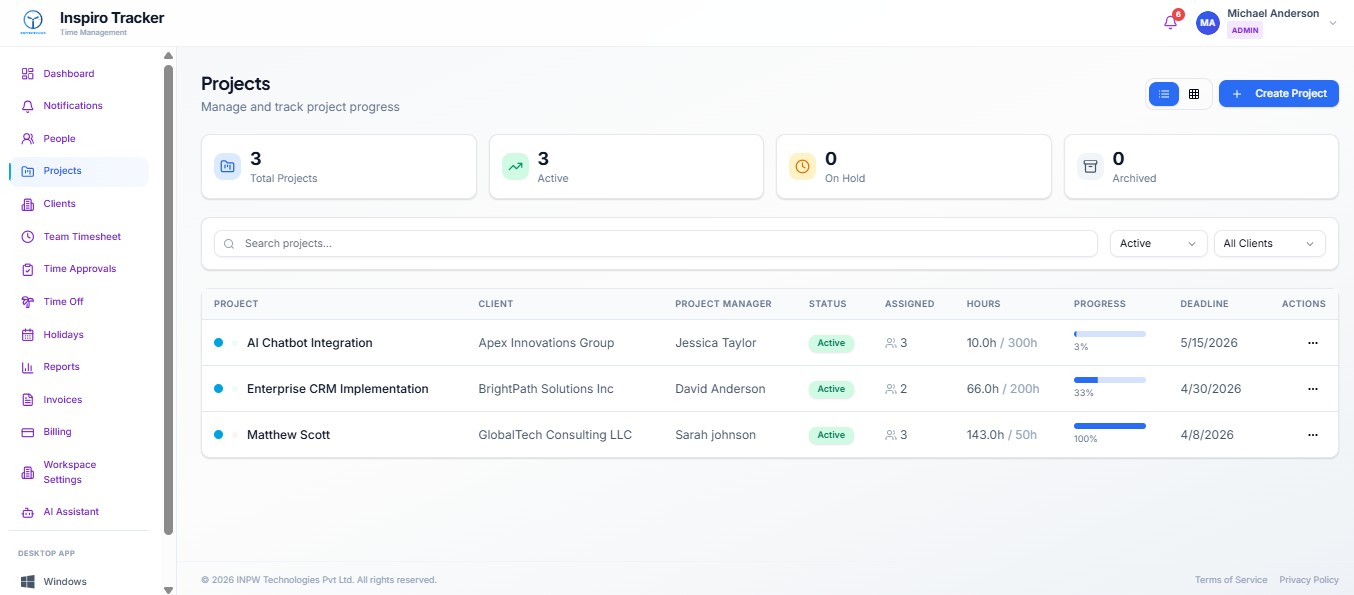Expand the Michael Anderson profile menu
This screenshot has height=595, width=1354.
[1332, 23]
